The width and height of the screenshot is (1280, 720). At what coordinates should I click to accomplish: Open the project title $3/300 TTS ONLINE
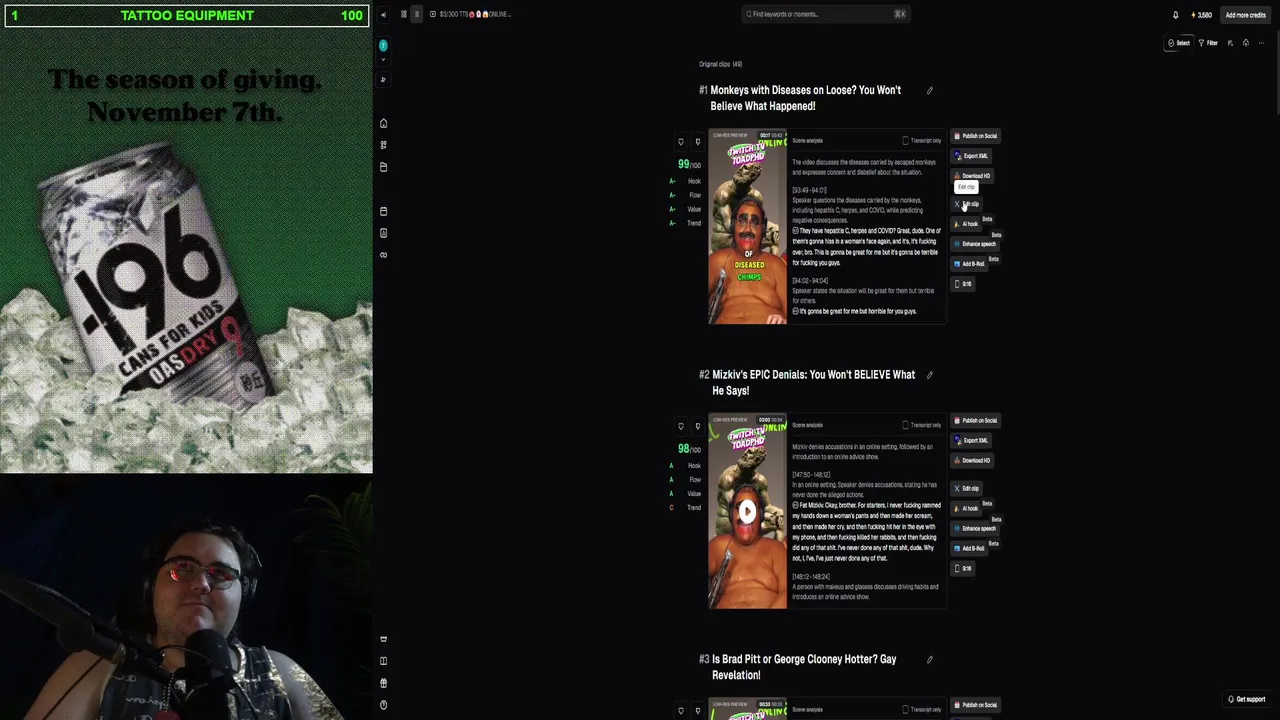475,14
